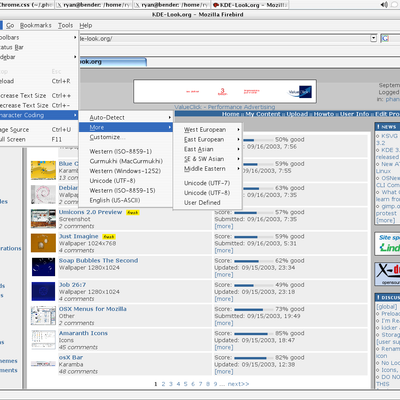This screenshot has width=400, height=400.
Task: Select Western (ISO-8859-1) encoding
Action: coord(126,151)
